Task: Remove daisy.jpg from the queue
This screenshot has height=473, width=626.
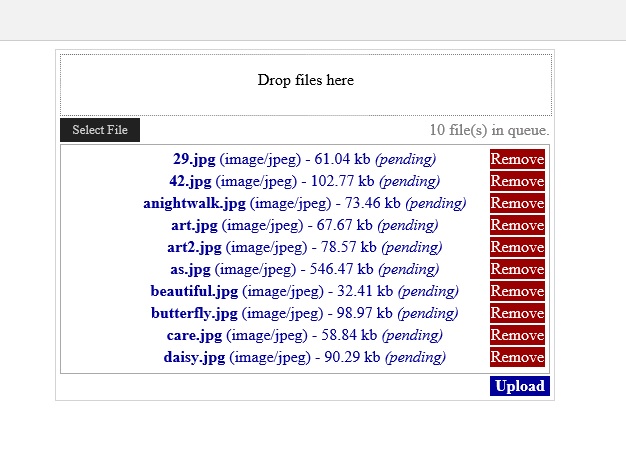Action: pyautogui.click(x=517, y=357)
